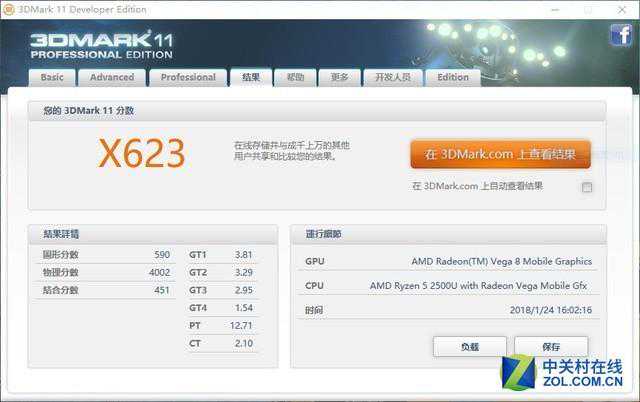The image size is (640, 402).
Task: Click orange 在 3DMark.com 上查看结果 button
Action: pyautogui.click(x=500, y=154)
